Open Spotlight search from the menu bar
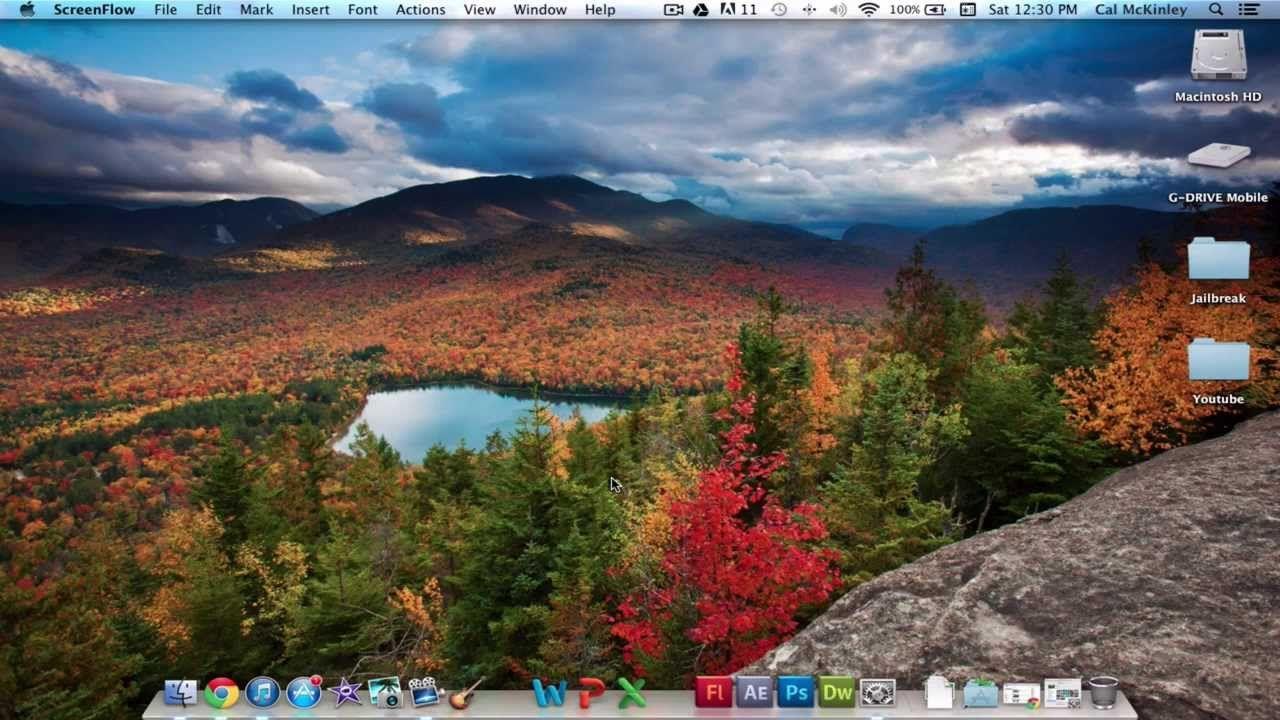Image resolution: width=1280 pixels, height=720 pixels. tap(1216, 9)
